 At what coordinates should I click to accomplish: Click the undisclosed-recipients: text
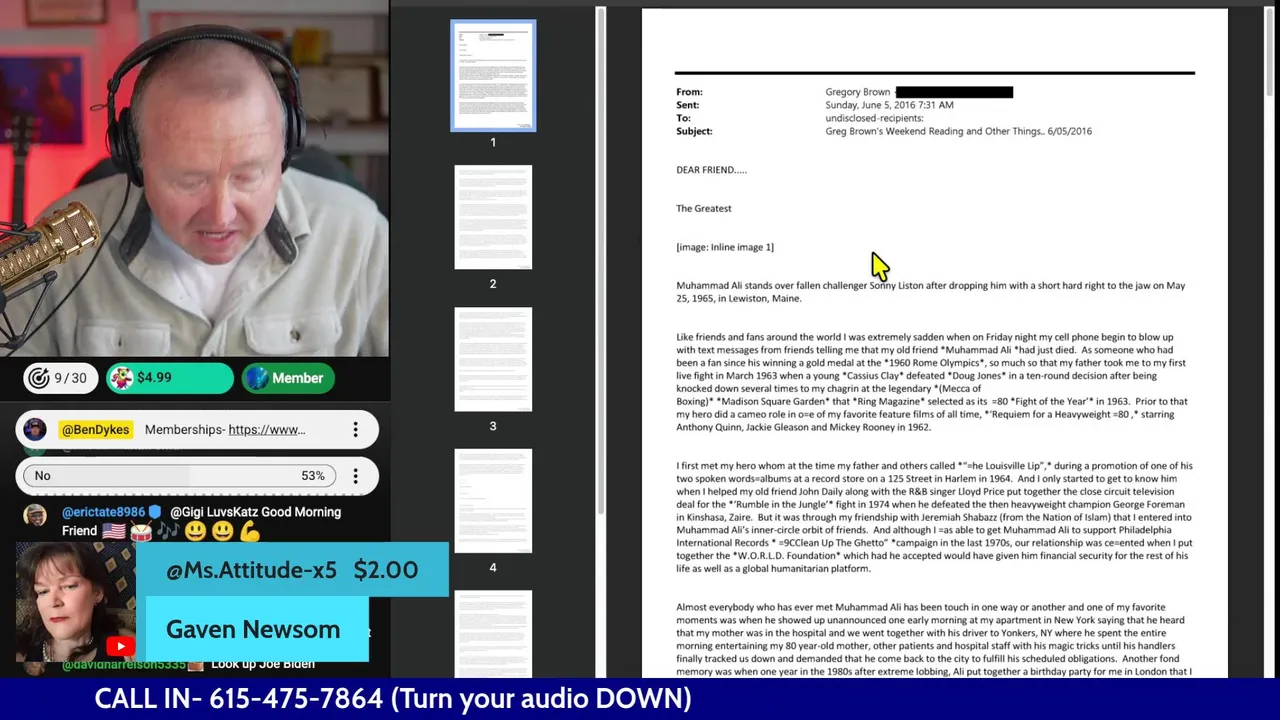(874, 118)
